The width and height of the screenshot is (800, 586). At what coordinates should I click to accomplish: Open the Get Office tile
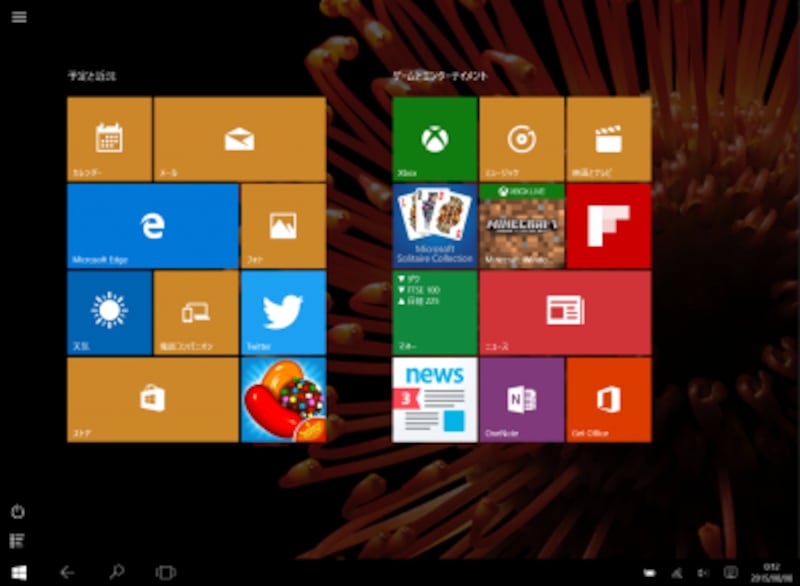pos(609,399)
